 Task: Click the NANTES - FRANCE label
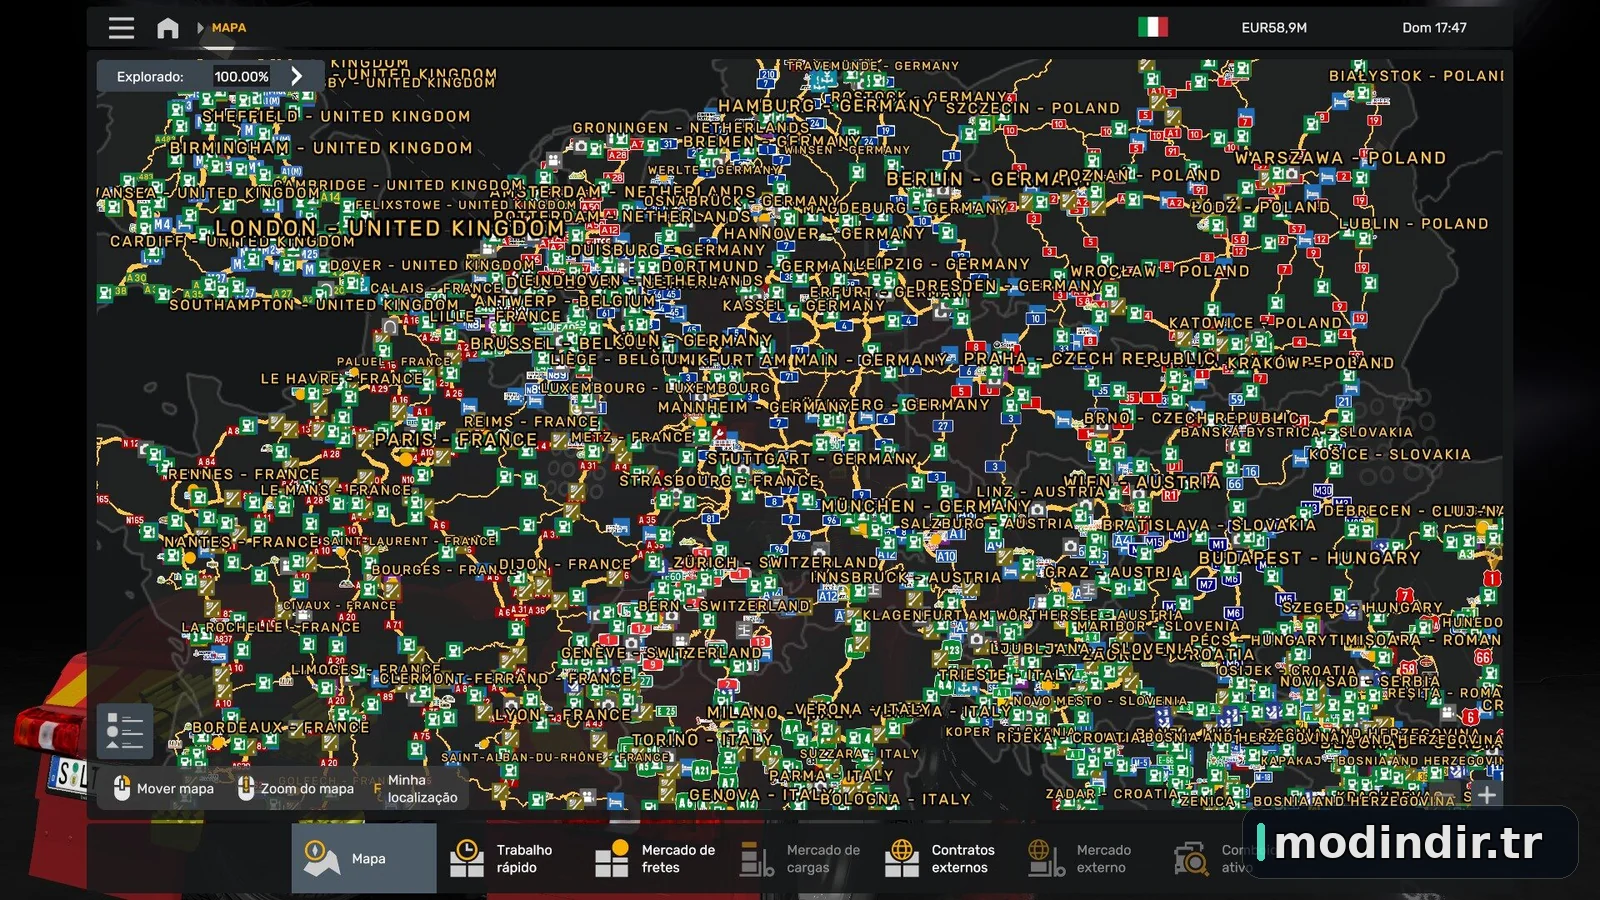[x=241, y=541]
